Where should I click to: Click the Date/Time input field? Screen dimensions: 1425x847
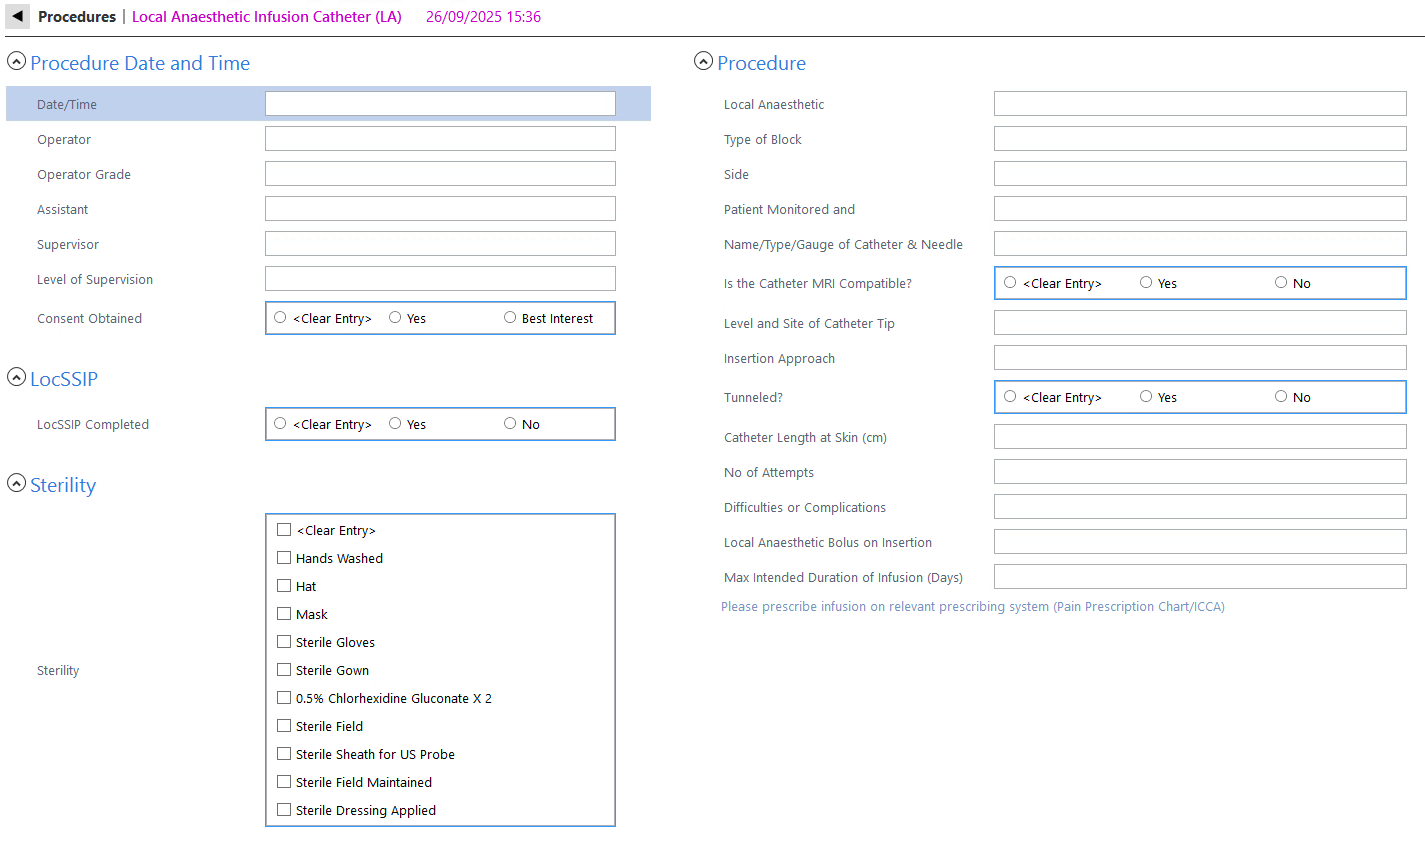coord(440,104)
